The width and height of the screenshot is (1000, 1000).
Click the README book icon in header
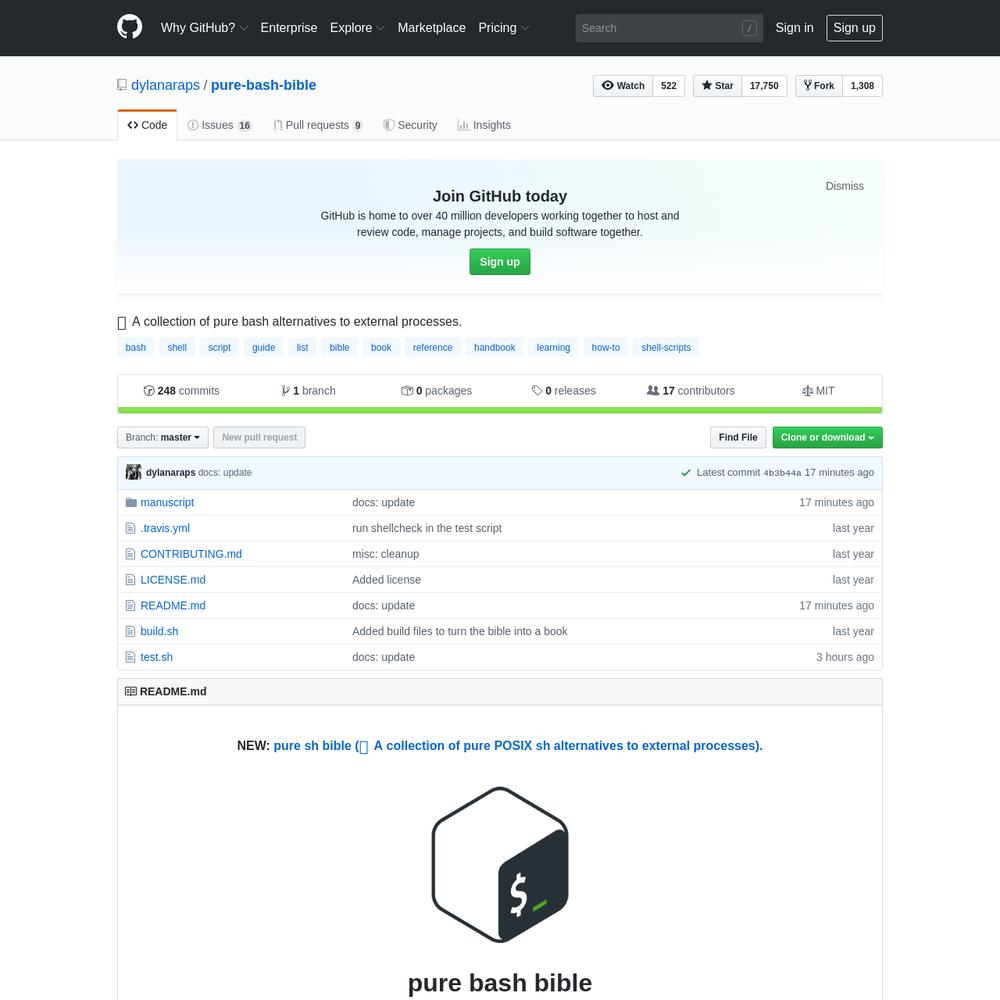131,691
